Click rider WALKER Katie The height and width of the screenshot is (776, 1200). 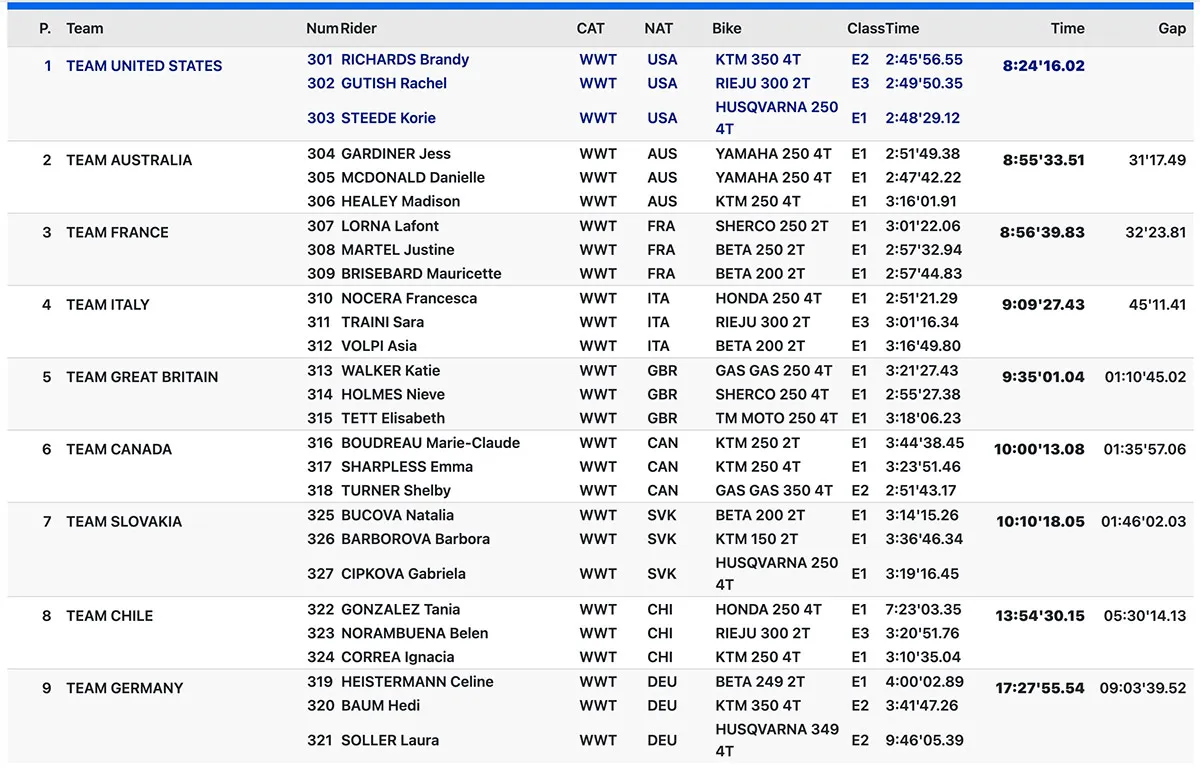(391, 371)
